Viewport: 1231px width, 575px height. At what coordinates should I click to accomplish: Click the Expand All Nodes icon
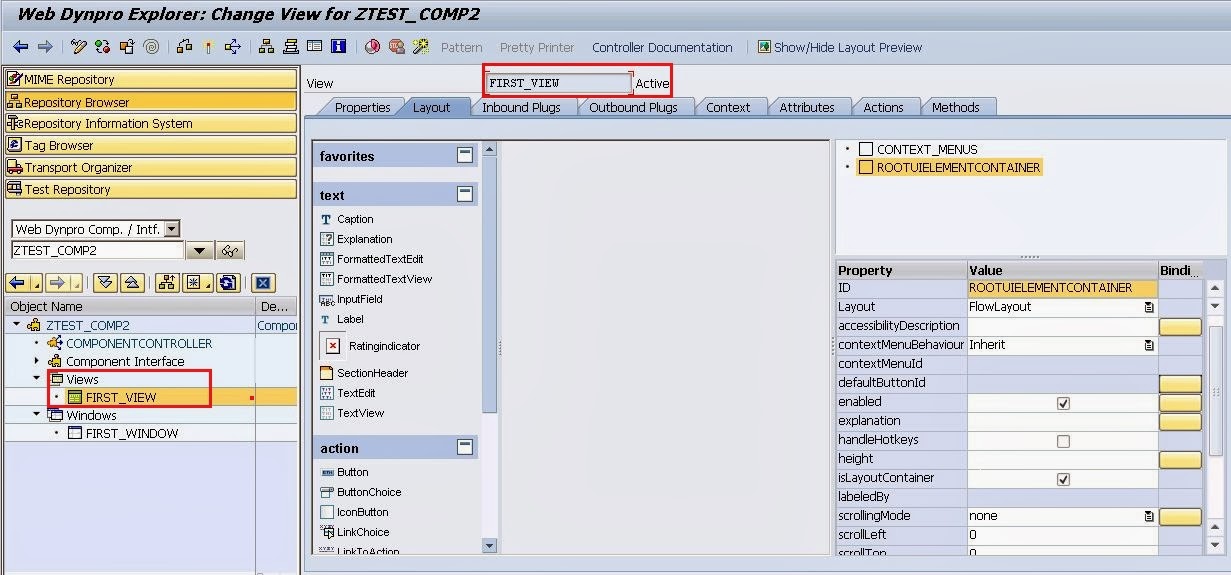[105, 283]
